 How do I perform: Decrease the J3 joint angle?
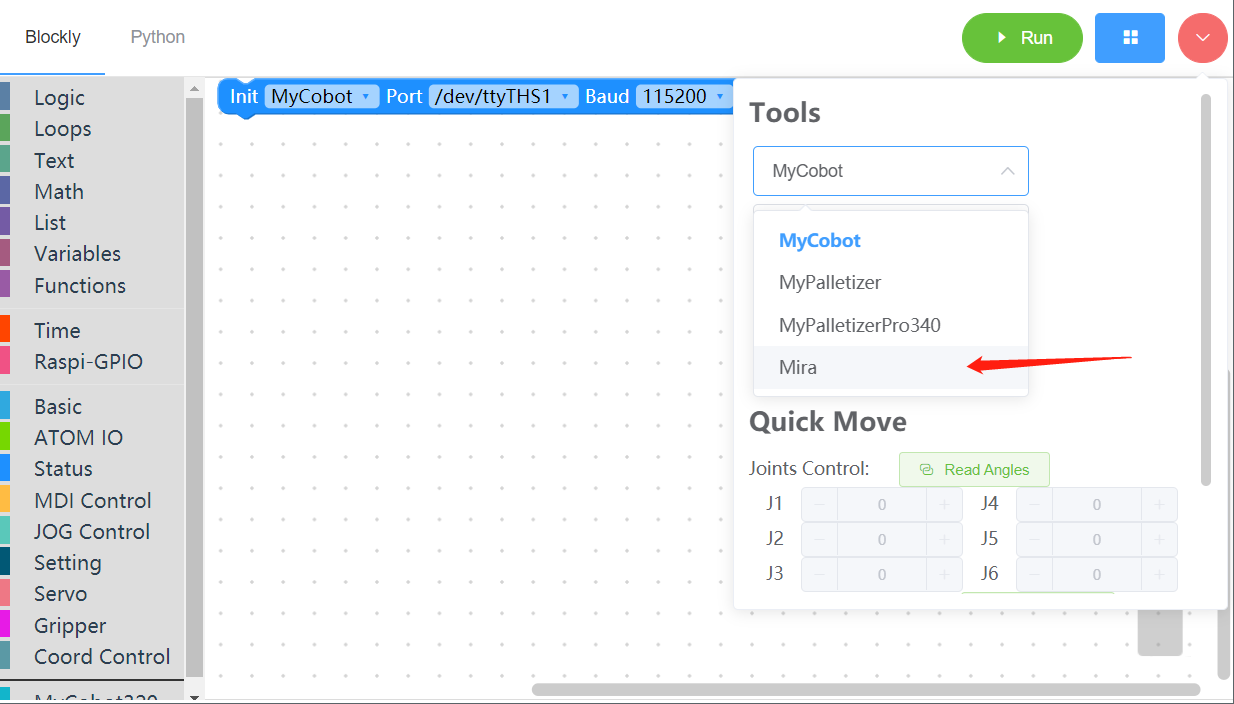pyautogui.click(x=819, y=574)
